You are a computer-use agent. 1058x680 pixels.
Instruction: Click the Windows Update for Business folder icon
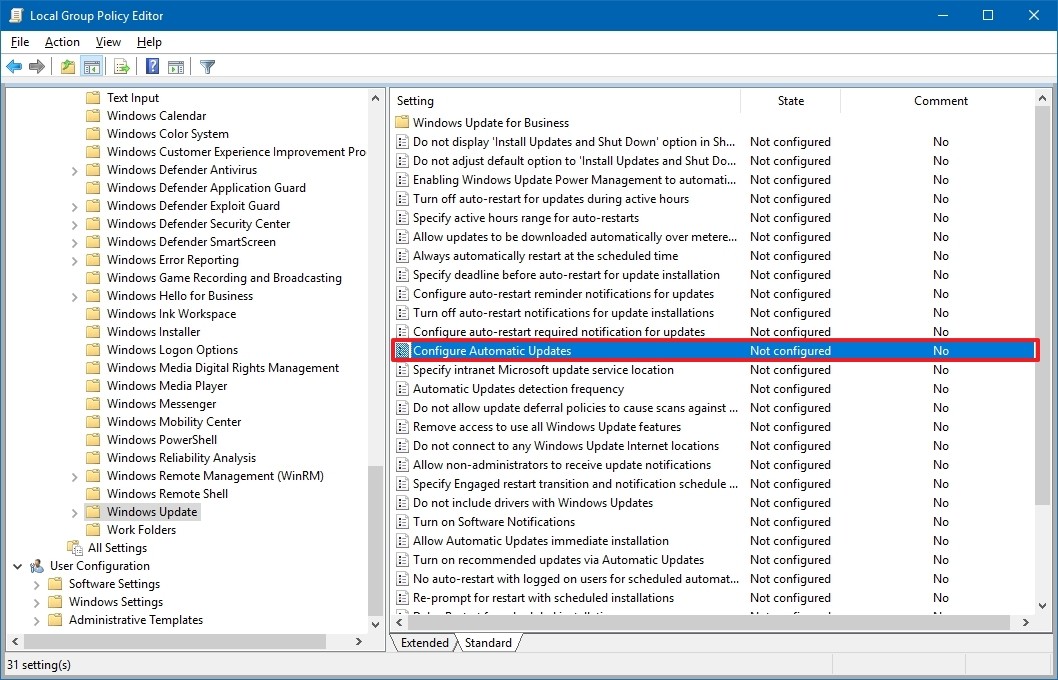(x=402, y=123)
